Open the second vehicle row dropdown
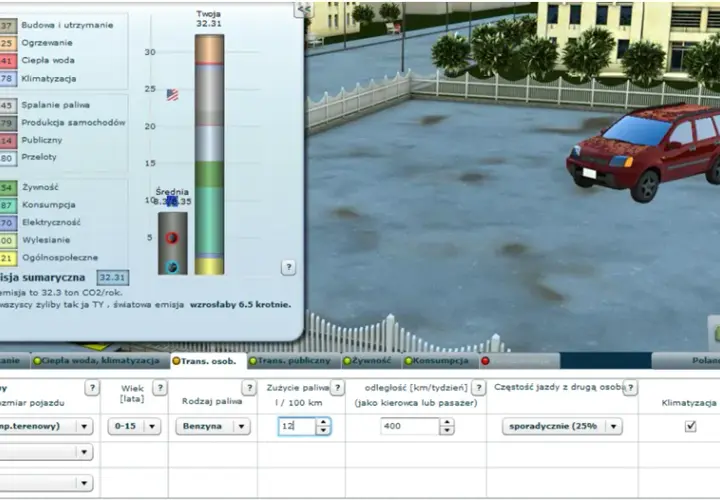Viewport: 720px width, 500px height. (x=46, y=452)
